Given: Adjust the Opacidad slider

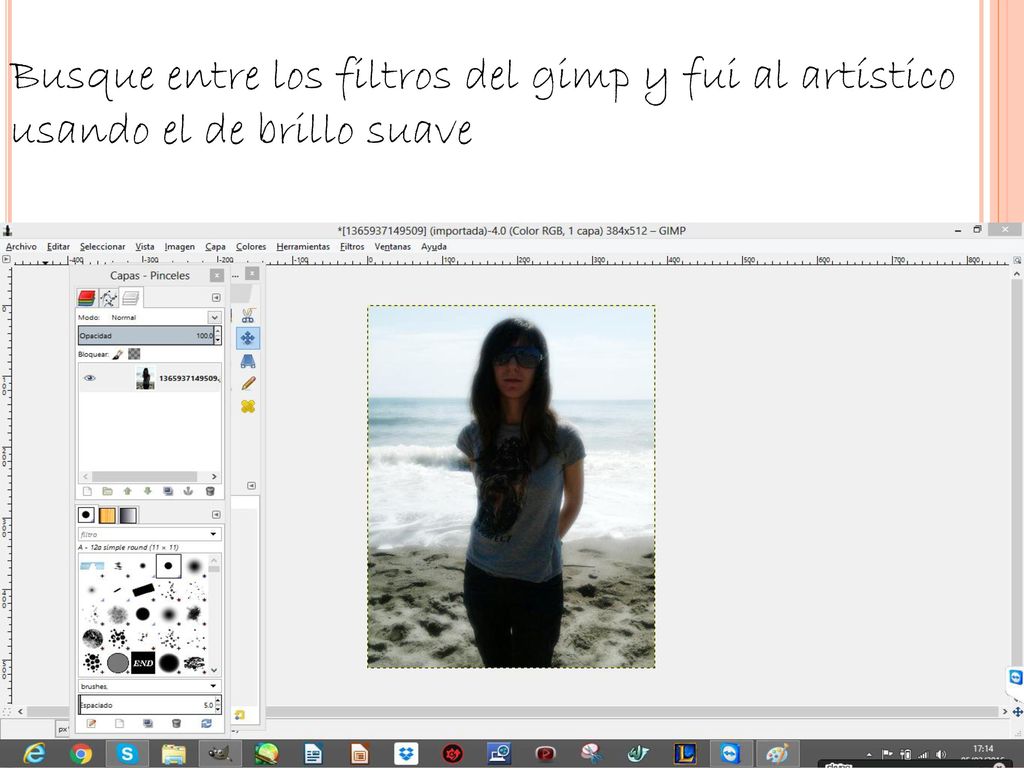Looking at the screenshot, I should (146, 336).
